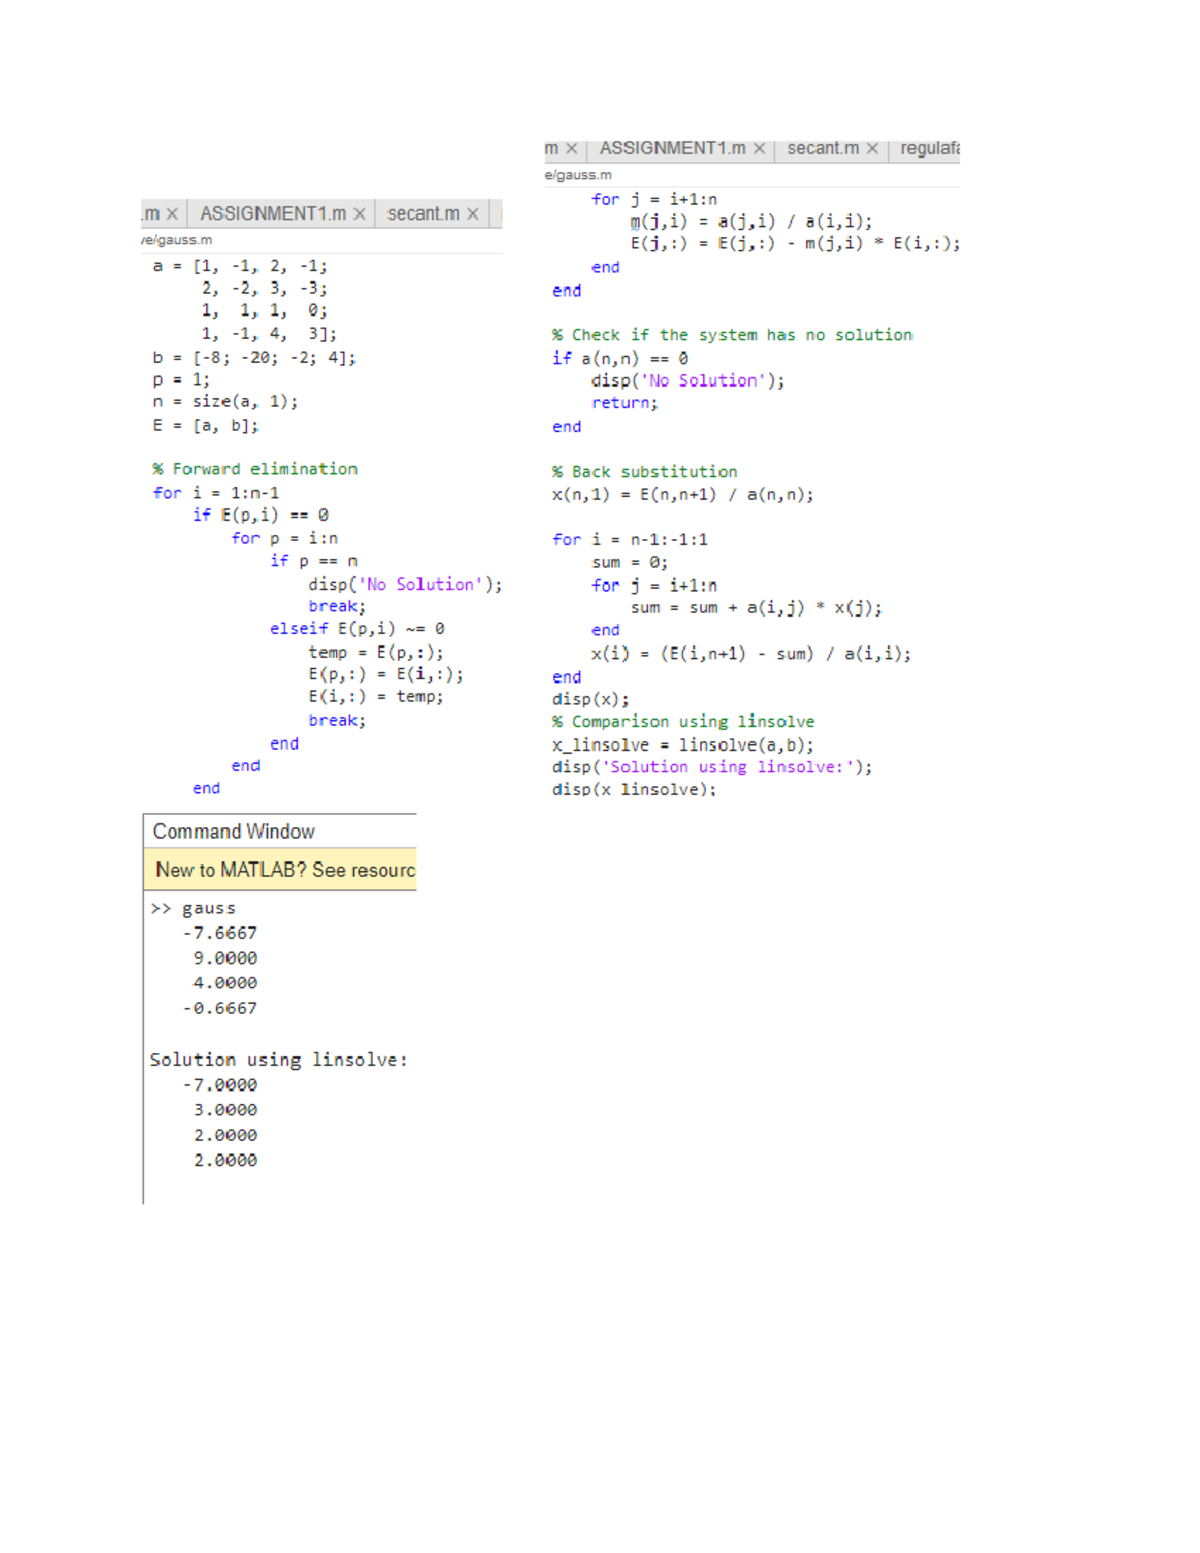This screenshot has height=1553, width=1200.
Task: Click the Command Window title bar
Action: [280, 831]
